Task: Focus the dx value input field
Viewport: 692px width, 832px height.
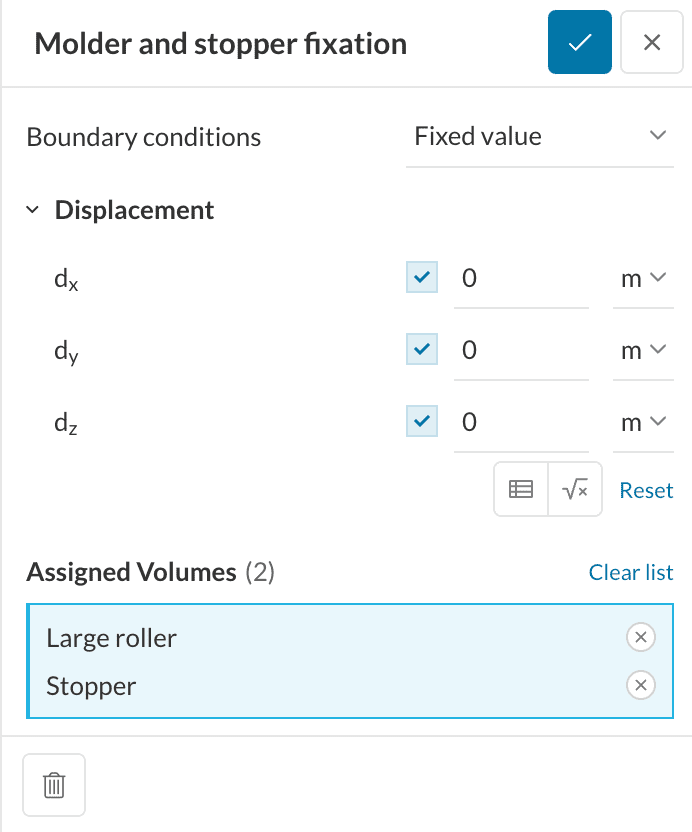Action: click(x=520, y=279)
